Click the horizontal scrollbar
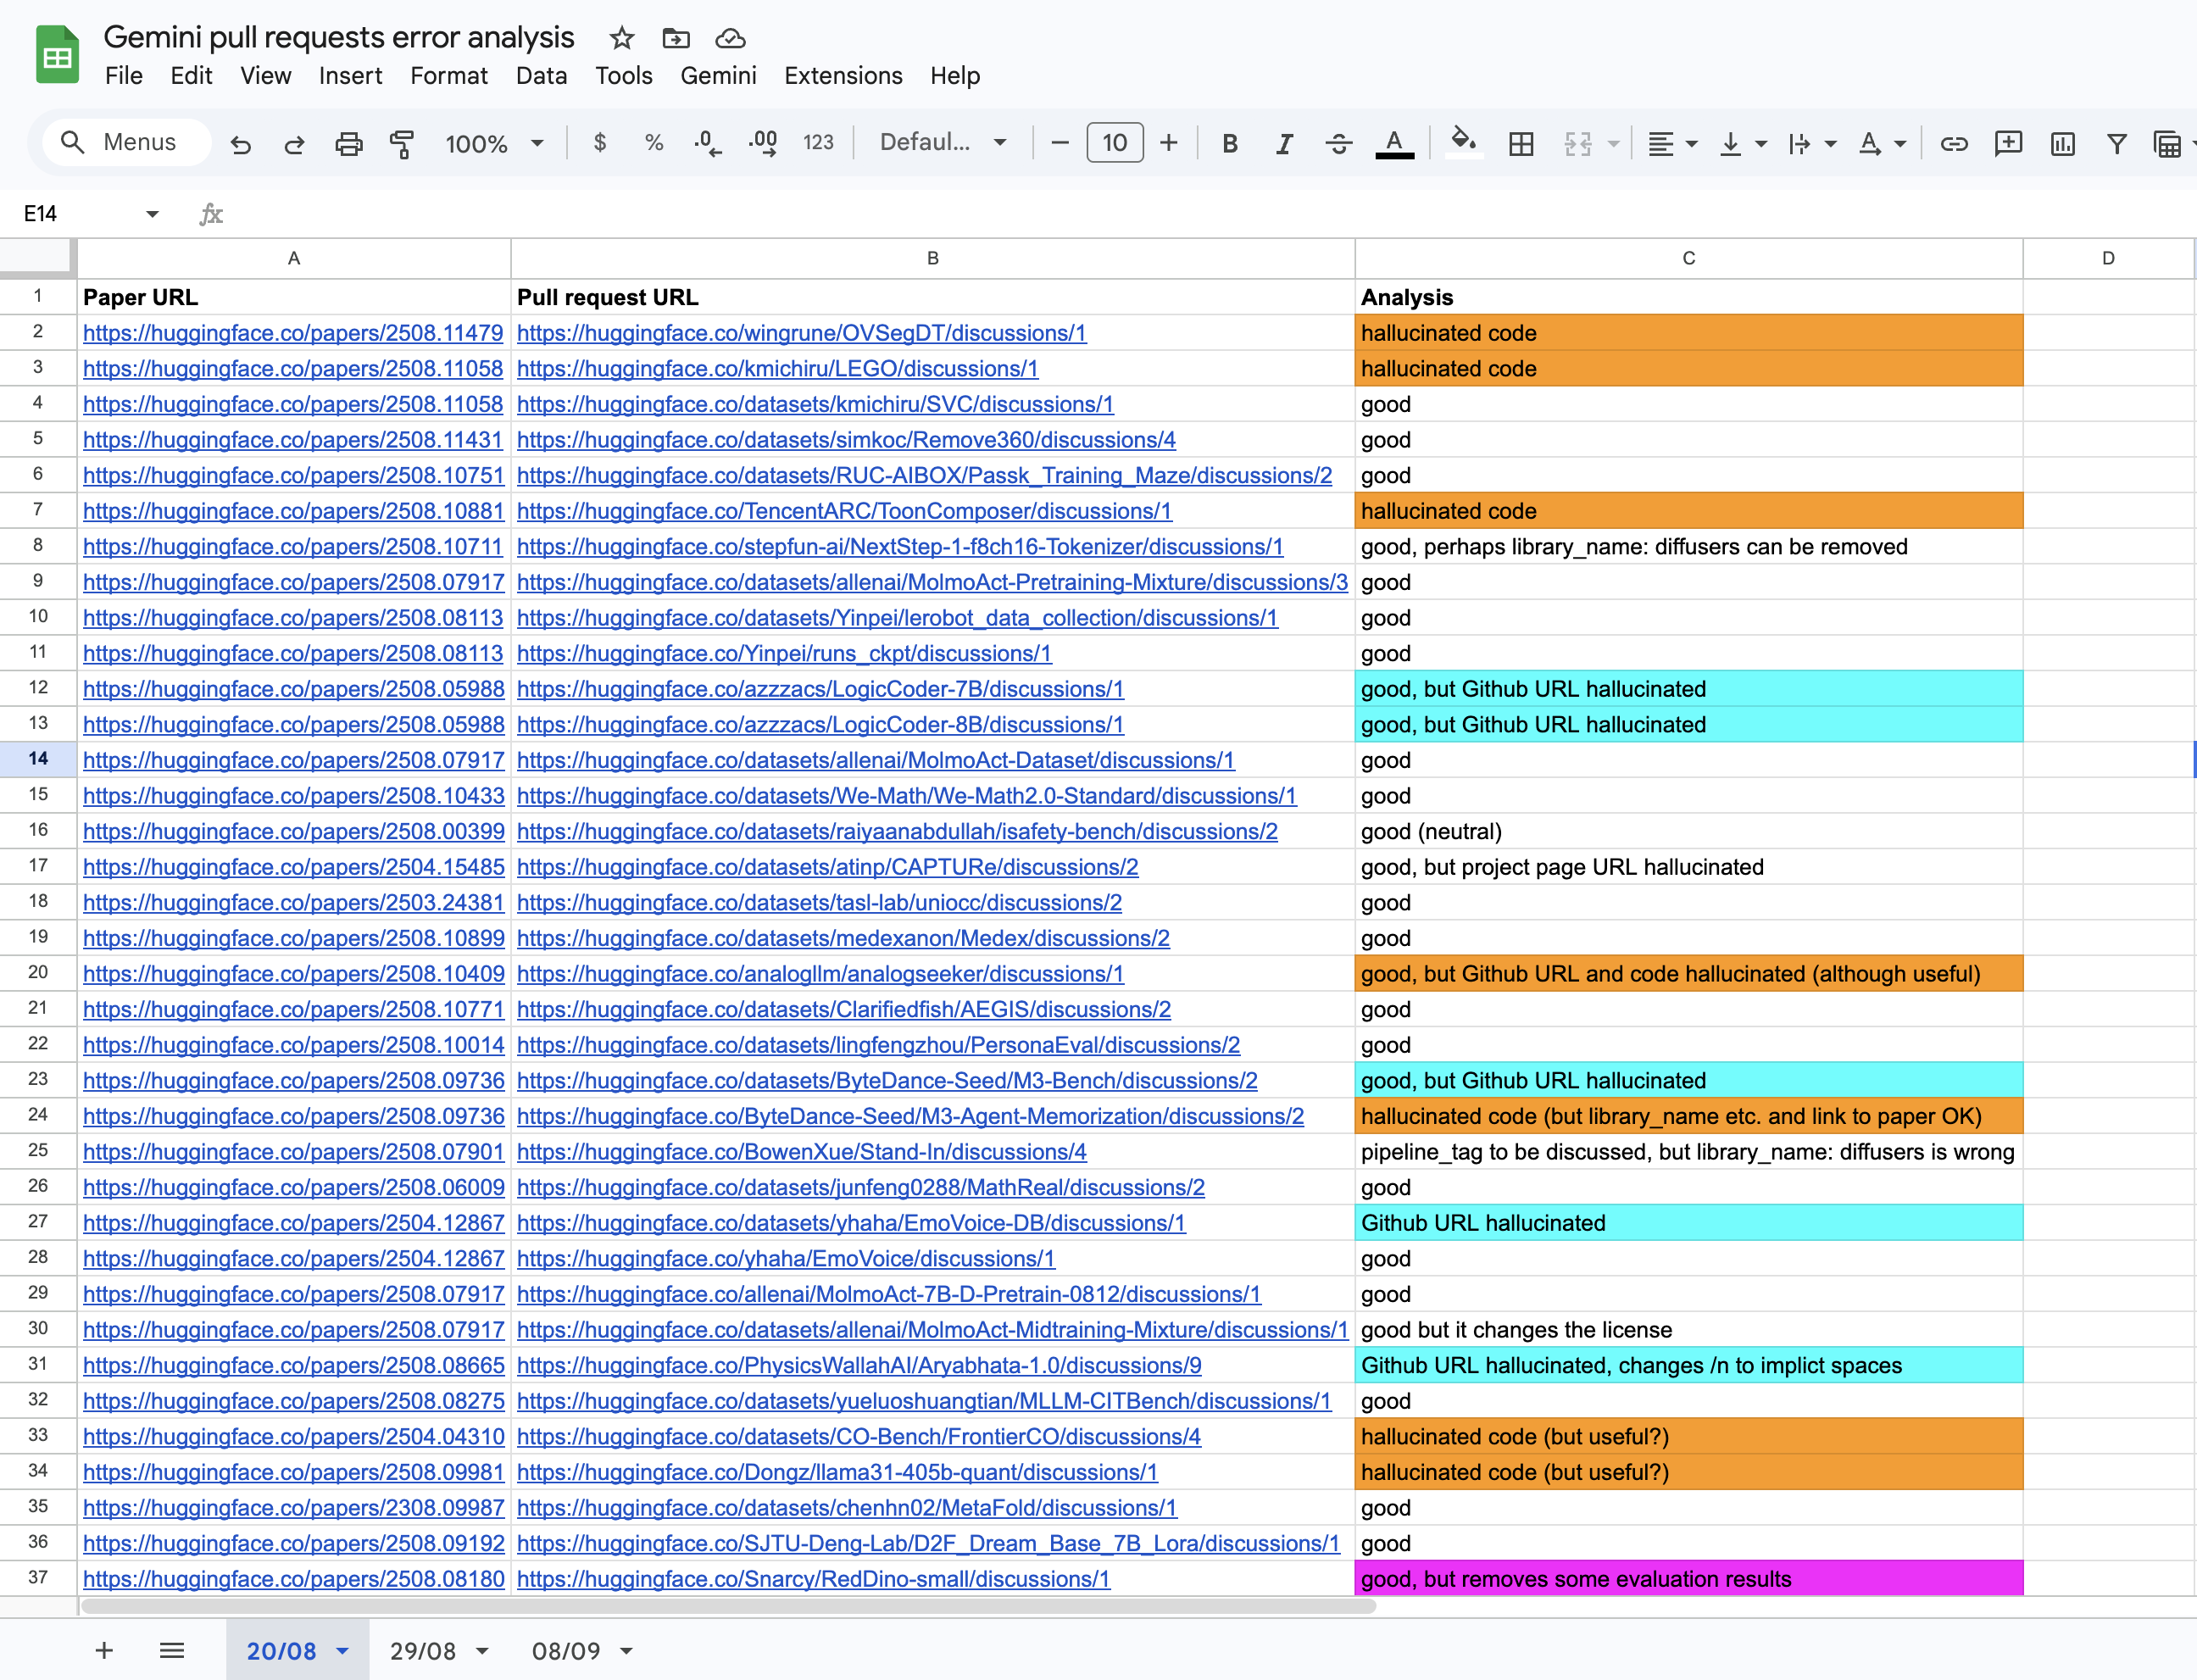Screen dimensions: 2197x1680 [728, 1606]
